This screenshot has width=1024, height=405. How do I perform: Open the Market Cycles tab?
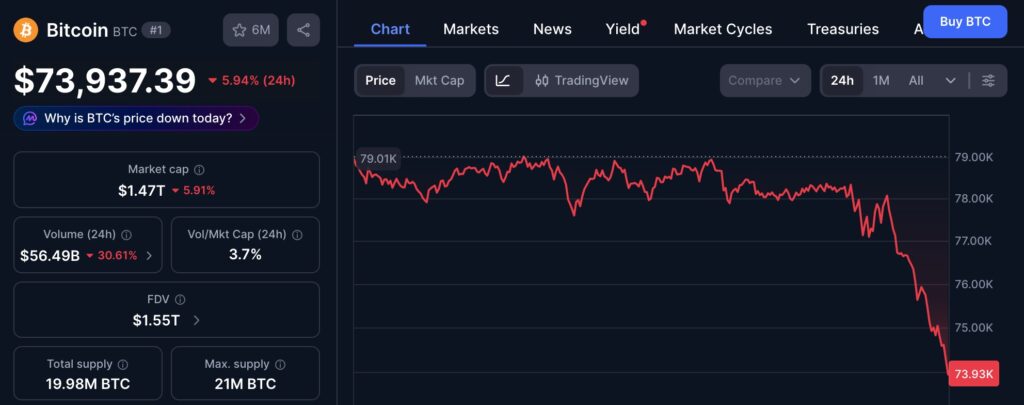point(723,29)
